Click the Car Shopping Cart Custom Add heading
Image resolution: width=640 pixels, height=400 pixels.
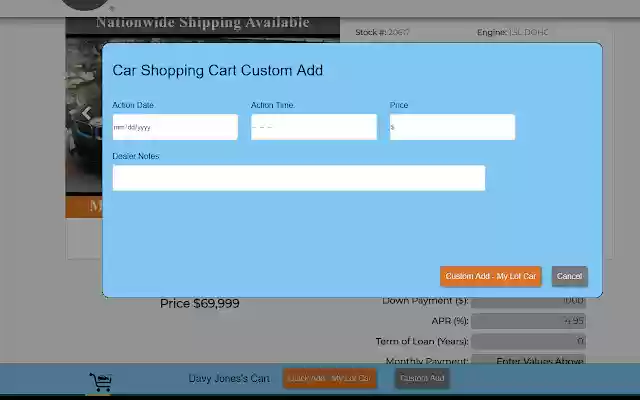pyautogui.click(x=218, y=70)
